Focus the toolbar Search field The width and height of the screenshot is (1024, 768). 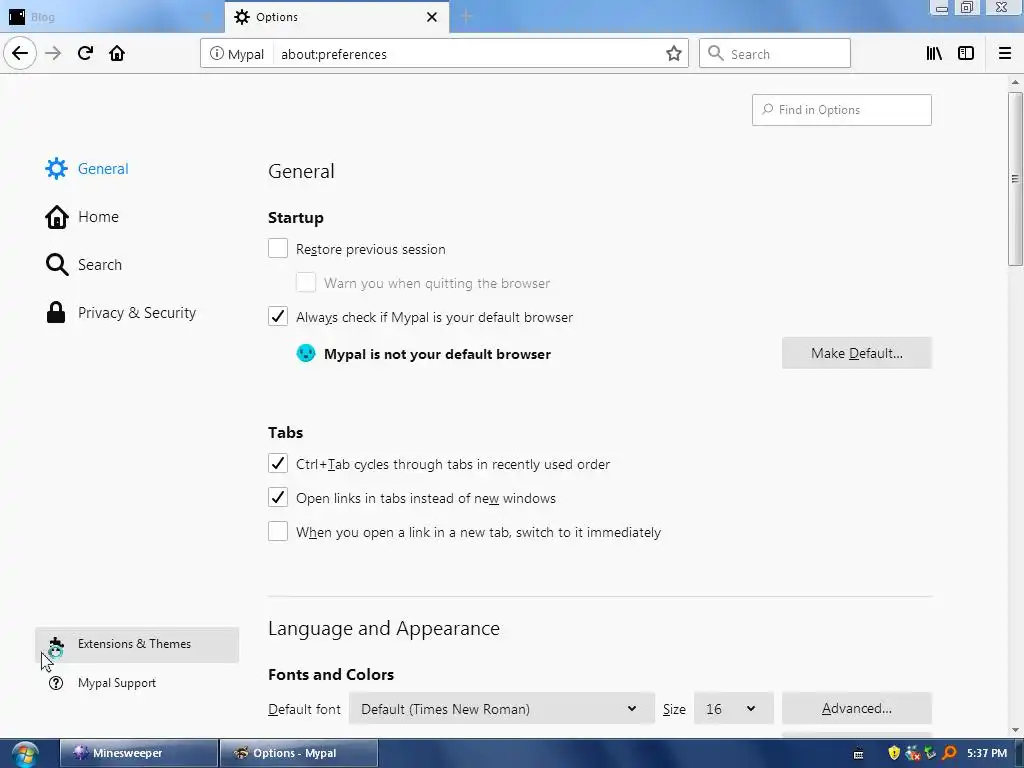[x=775, y=54]
